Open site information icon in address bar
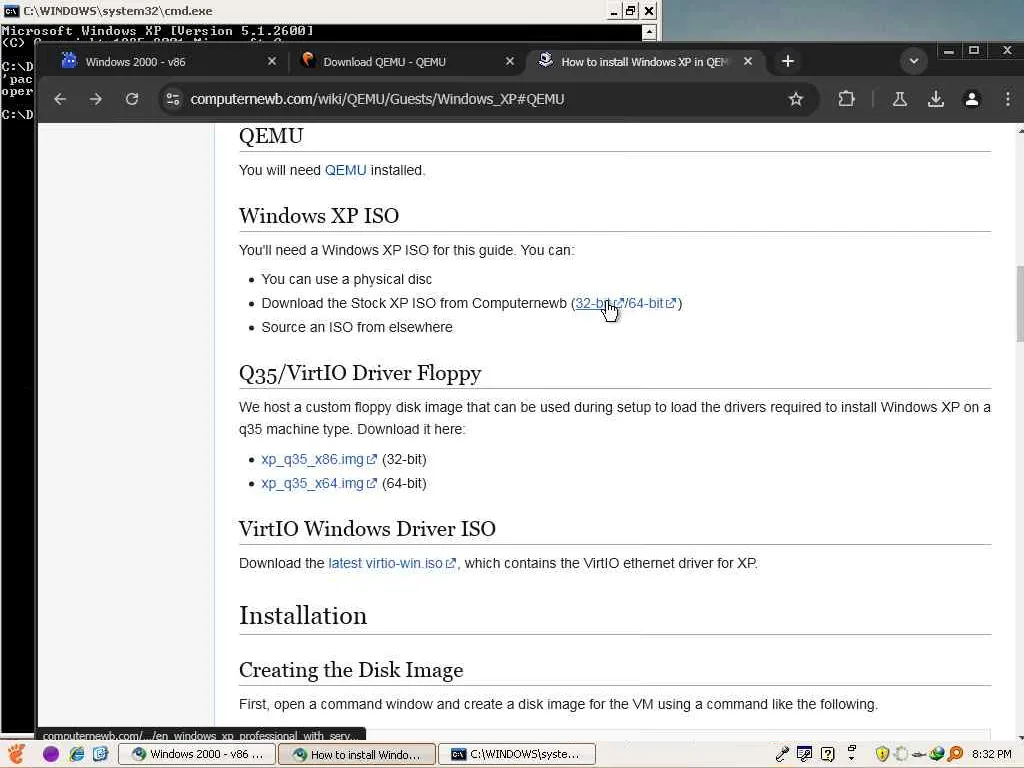 click(173, 99)
